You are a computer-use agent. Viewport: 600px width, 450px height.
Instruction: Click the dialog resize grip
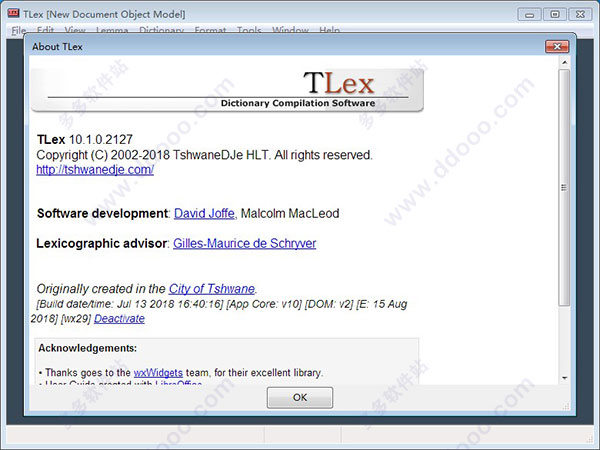[566, 406]
